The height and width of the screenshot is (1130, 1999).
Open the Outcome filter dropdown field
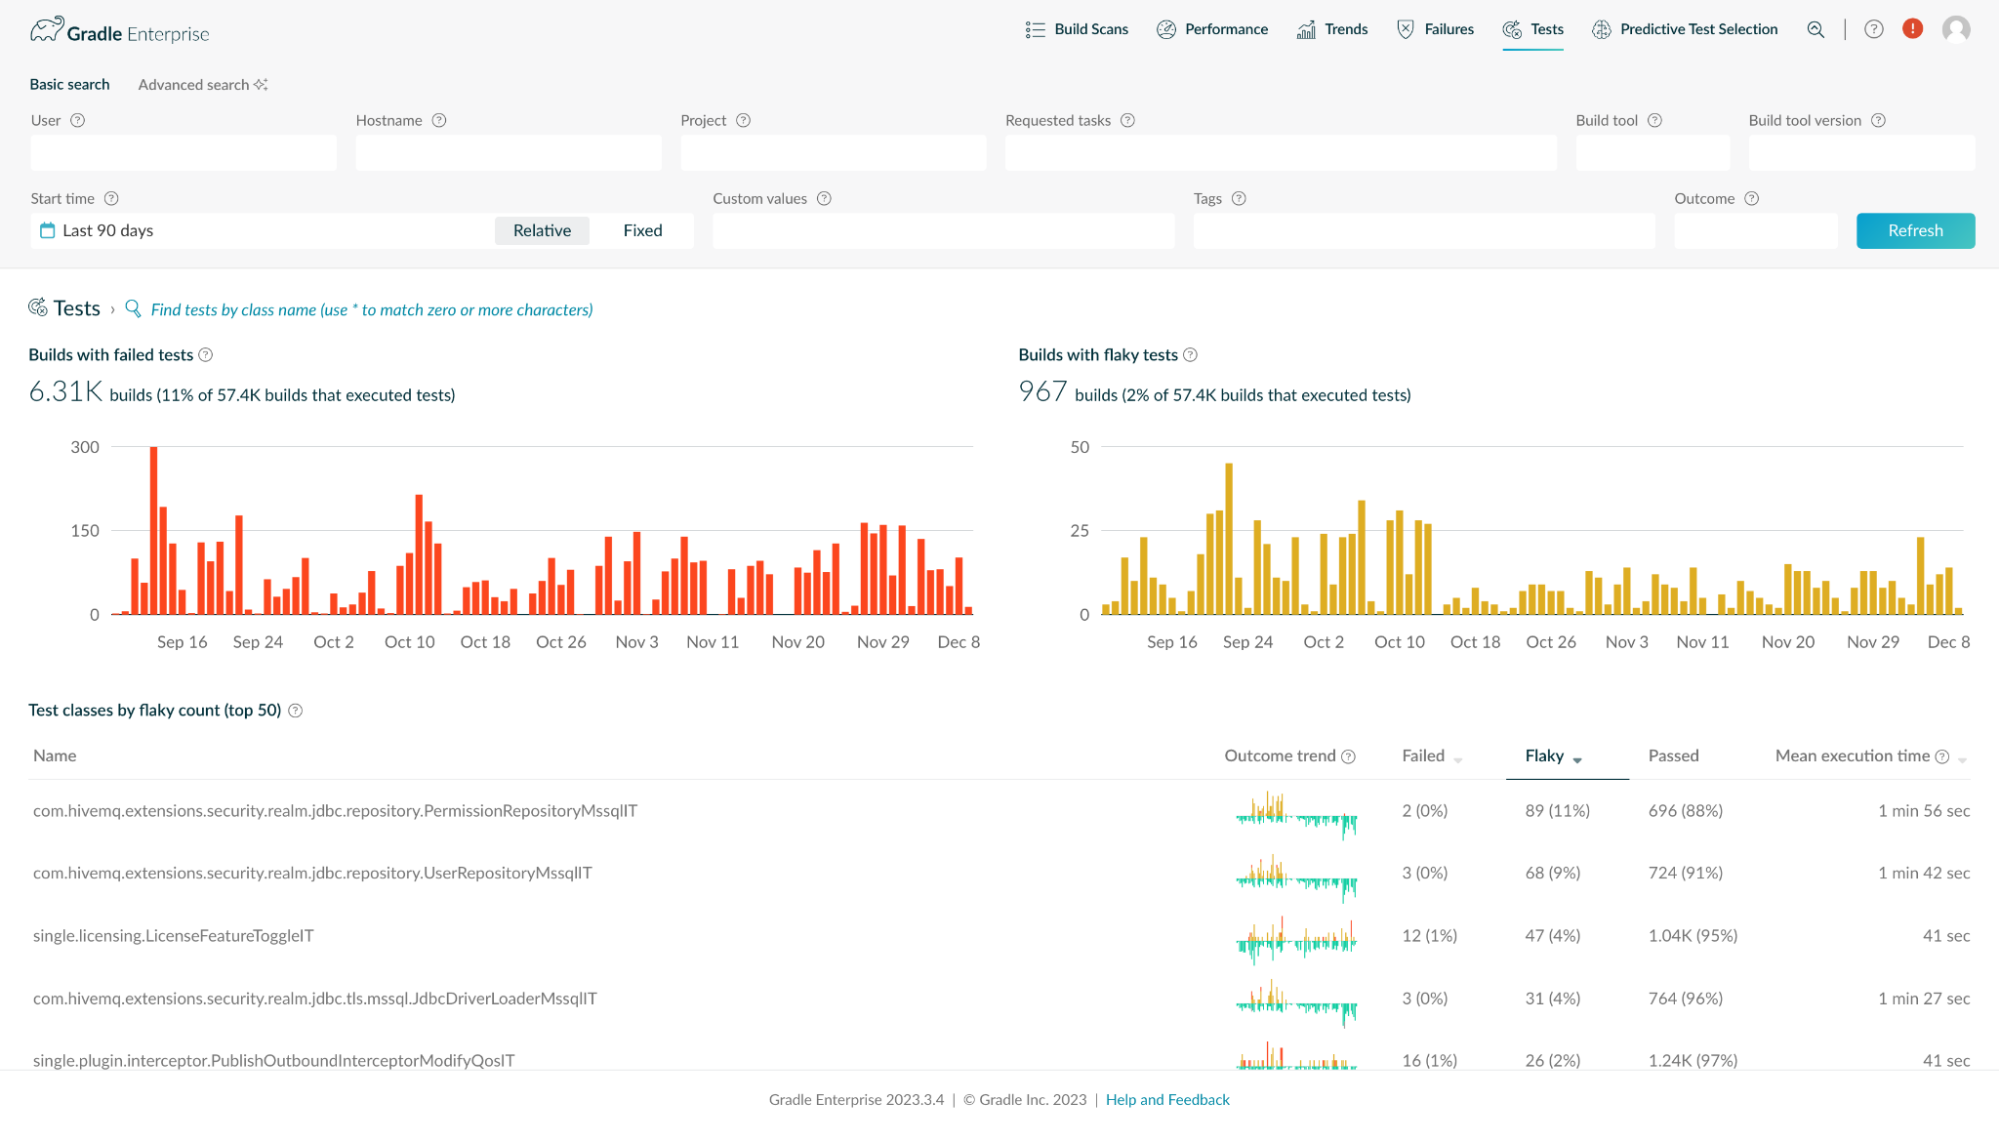1755,231
